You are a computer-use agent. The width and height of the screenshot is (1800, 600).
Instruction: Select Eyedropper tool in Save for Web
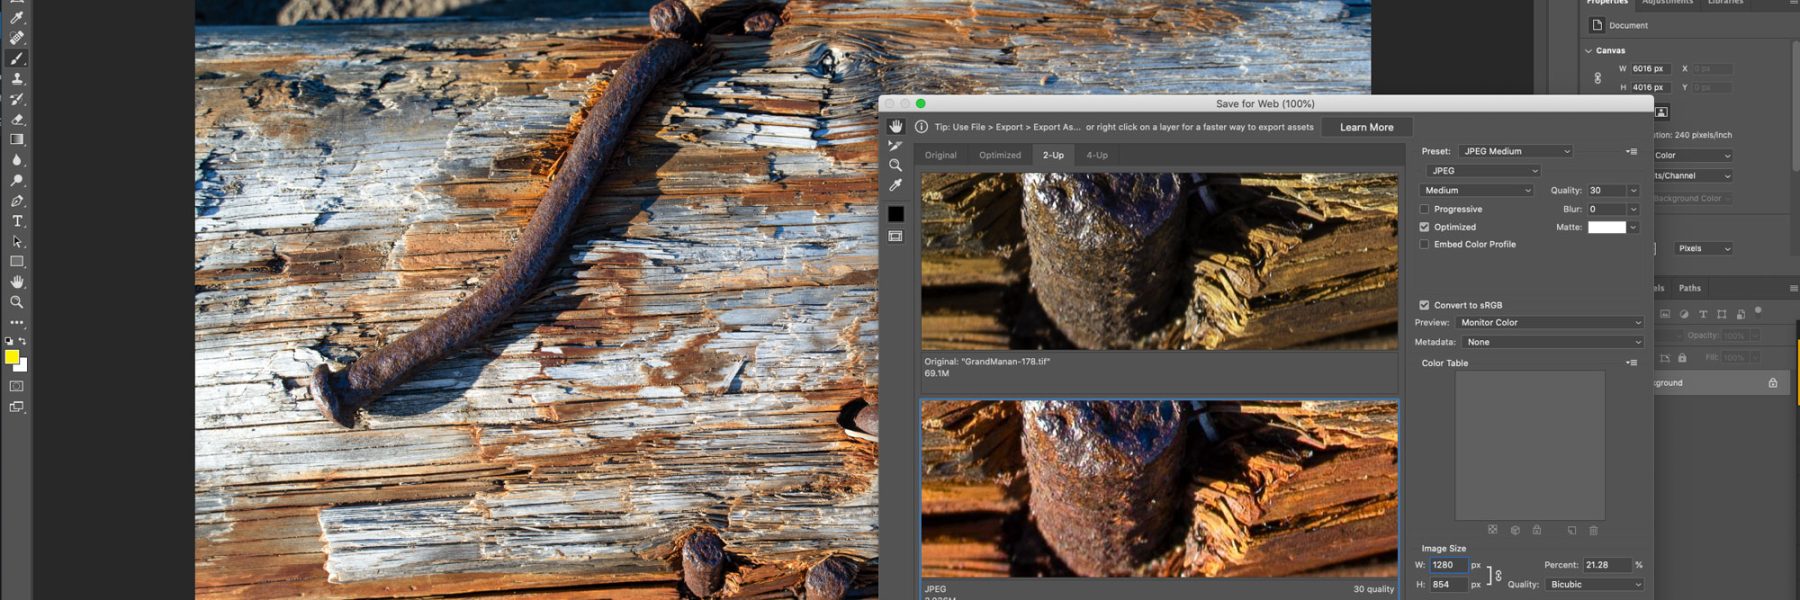(895, 186)
